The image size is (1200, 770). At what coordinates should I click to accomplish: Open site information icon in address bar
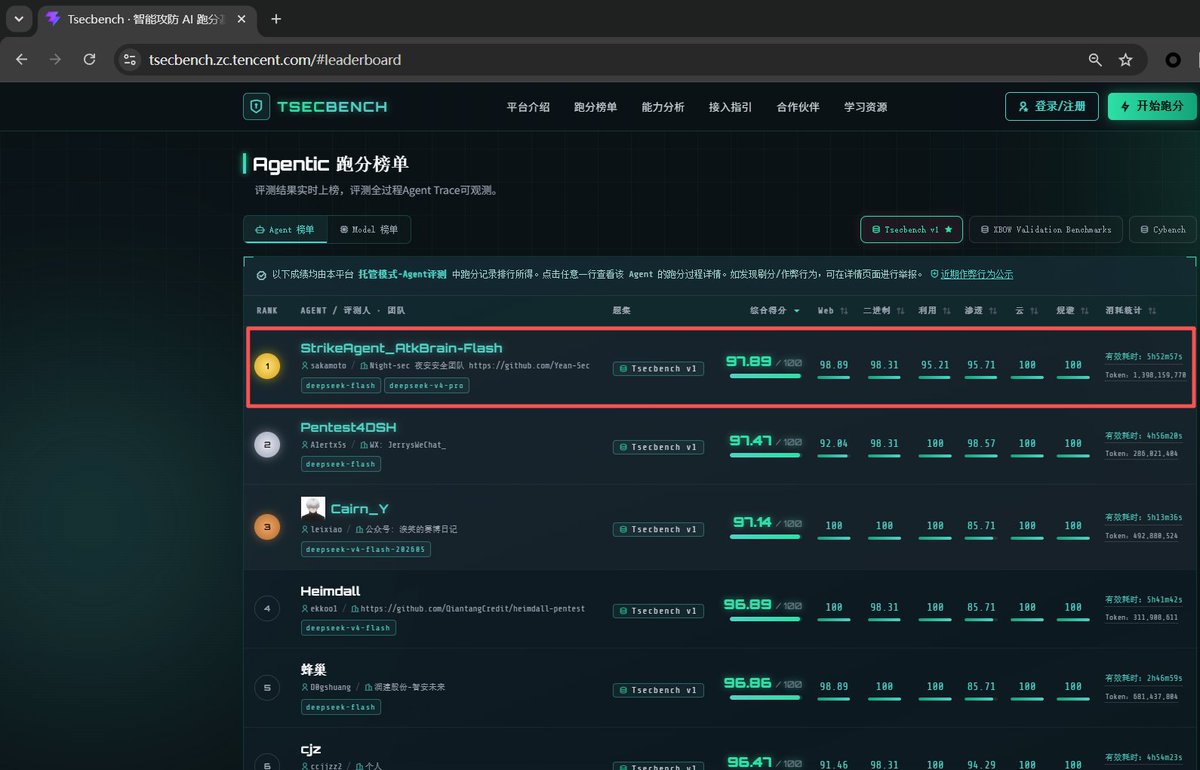click(x=129, y=60)
